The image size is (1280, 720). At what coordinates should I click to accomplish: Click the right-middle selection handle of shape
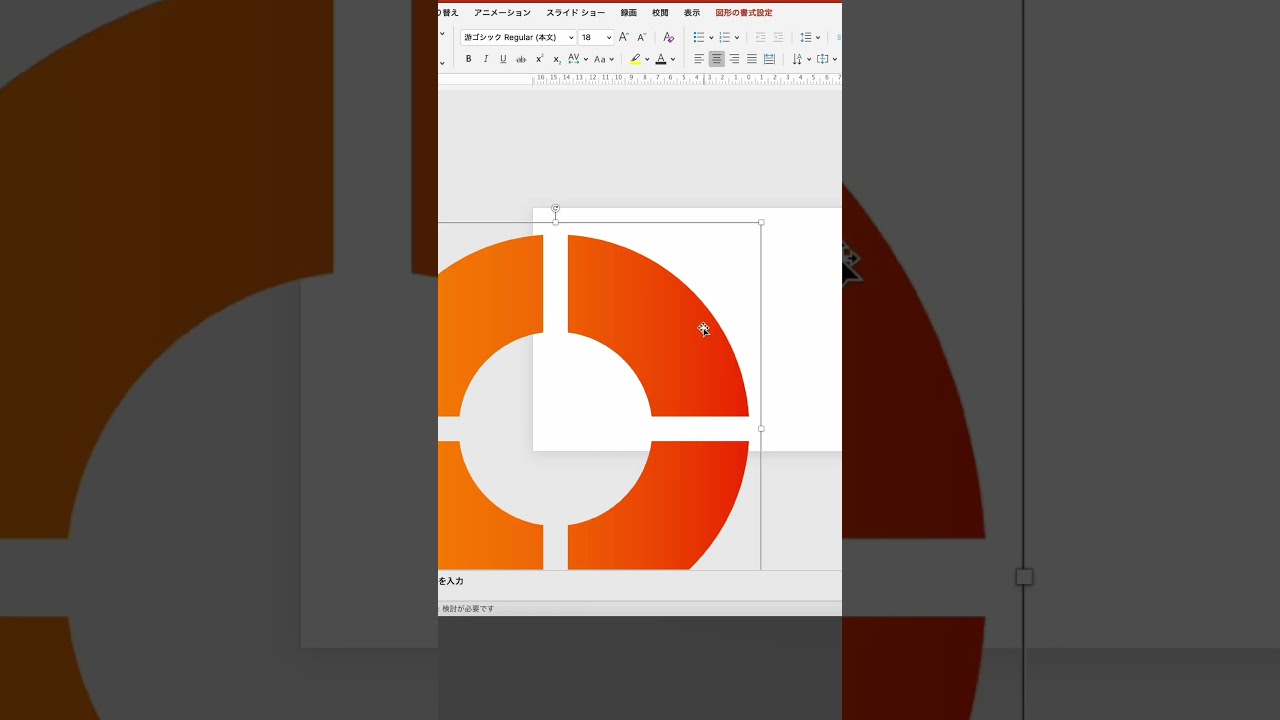(x=761, y=428)
